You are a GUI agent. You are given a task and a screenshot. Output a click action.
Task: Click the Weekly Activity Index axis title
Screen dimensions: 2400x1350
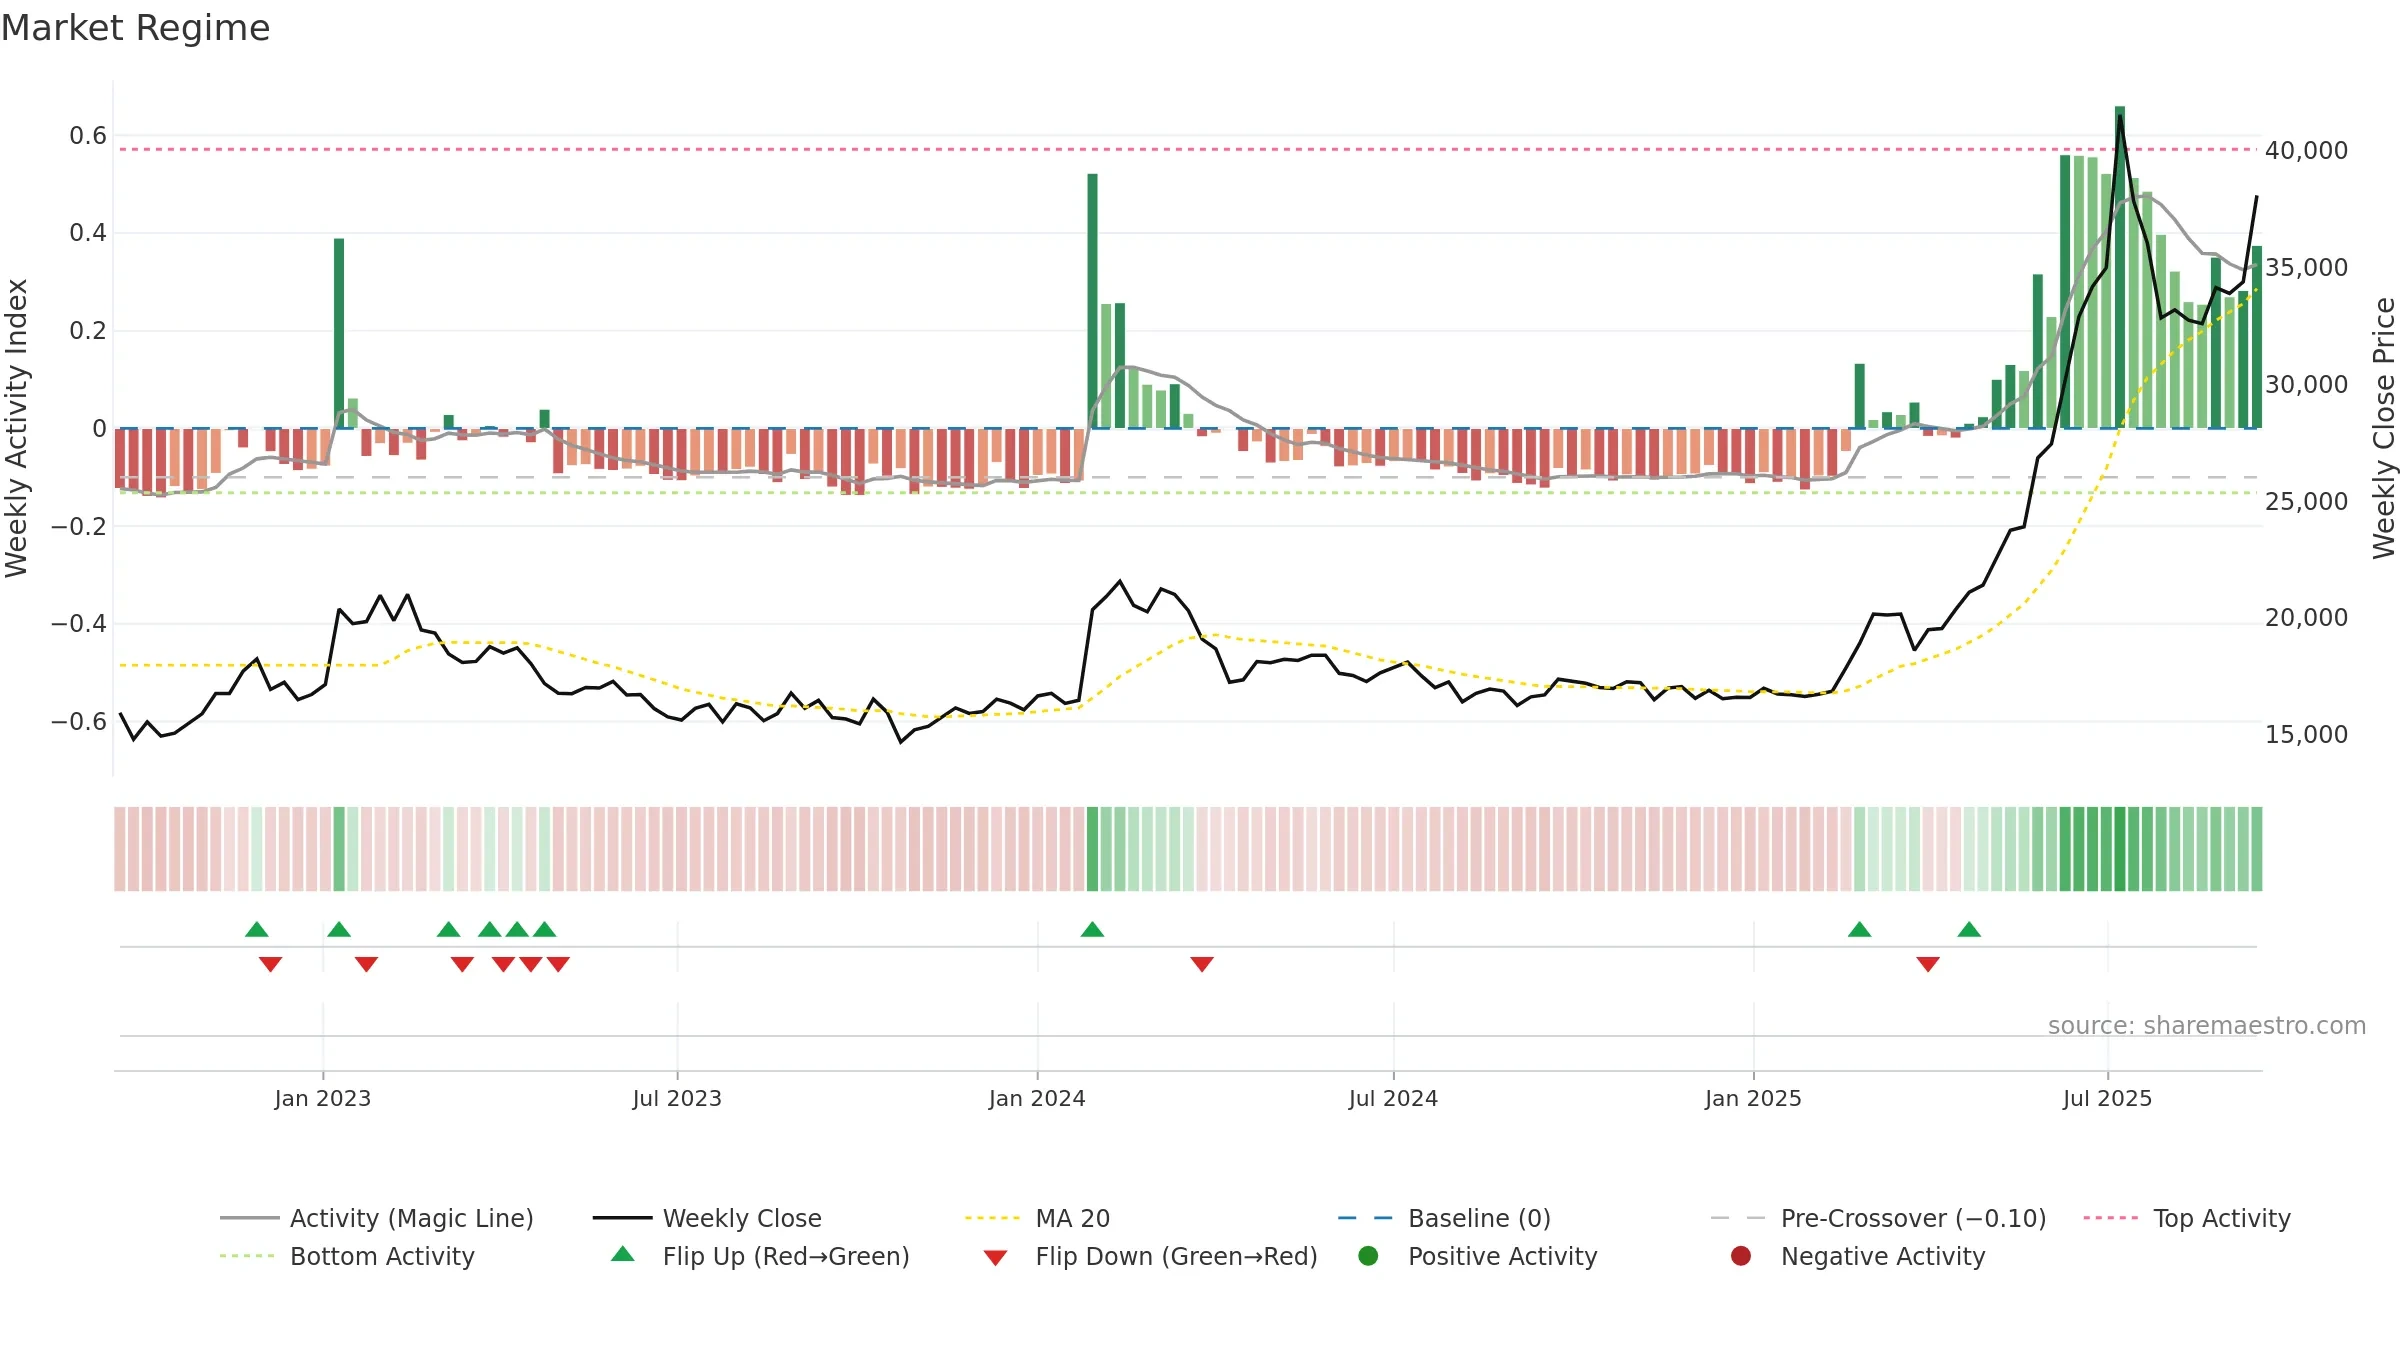tap(17, 428)
